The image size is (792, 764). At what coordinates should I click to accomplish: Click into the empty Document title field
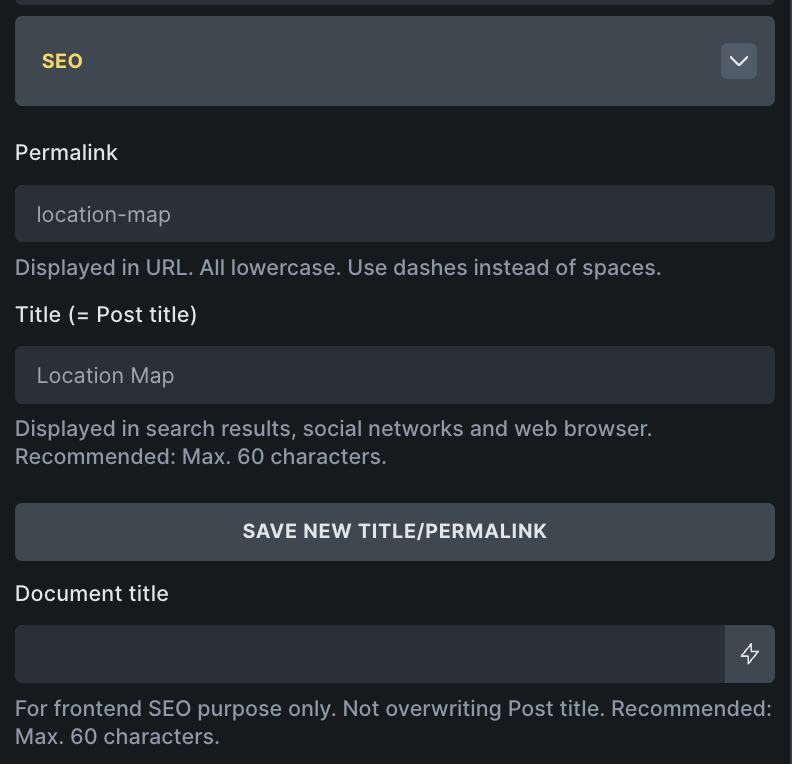[x=369, y=654]
